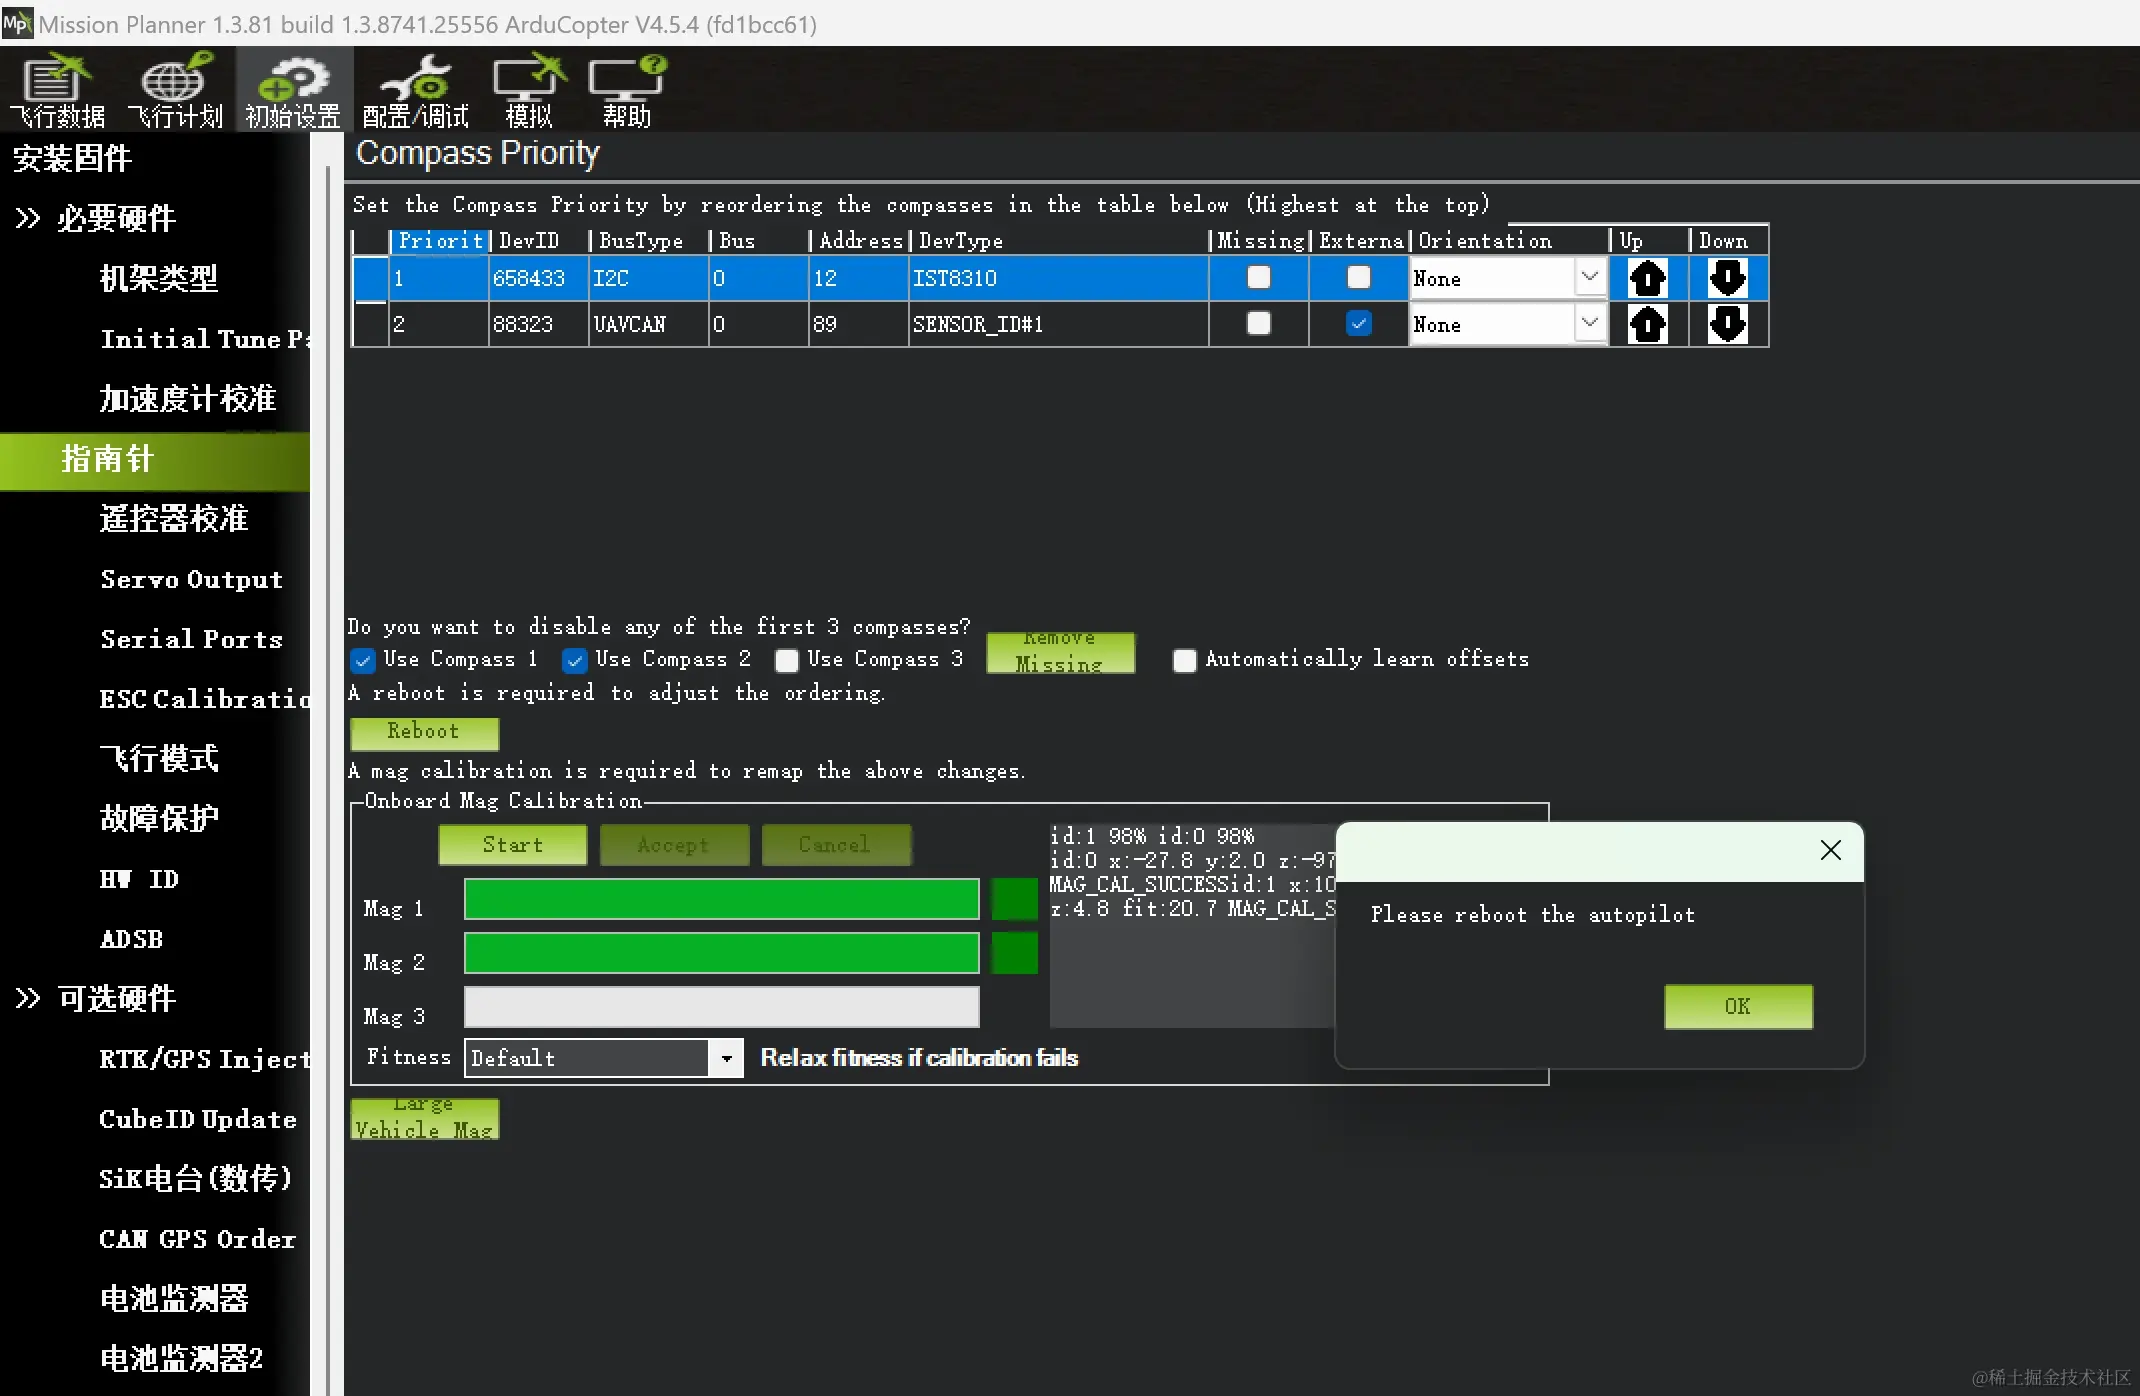Disable Use Compass 2 checkbox

[575, 660]
